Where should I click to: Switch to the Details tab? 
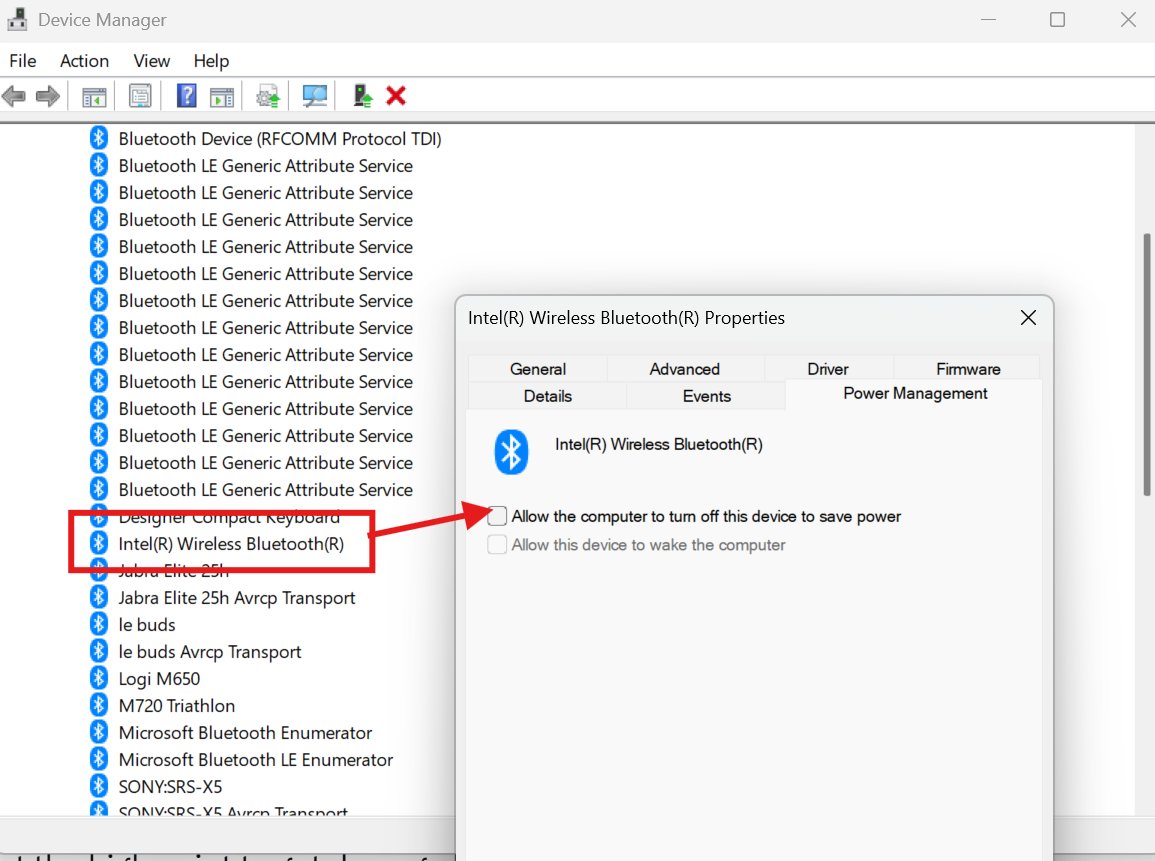(547, 396)
